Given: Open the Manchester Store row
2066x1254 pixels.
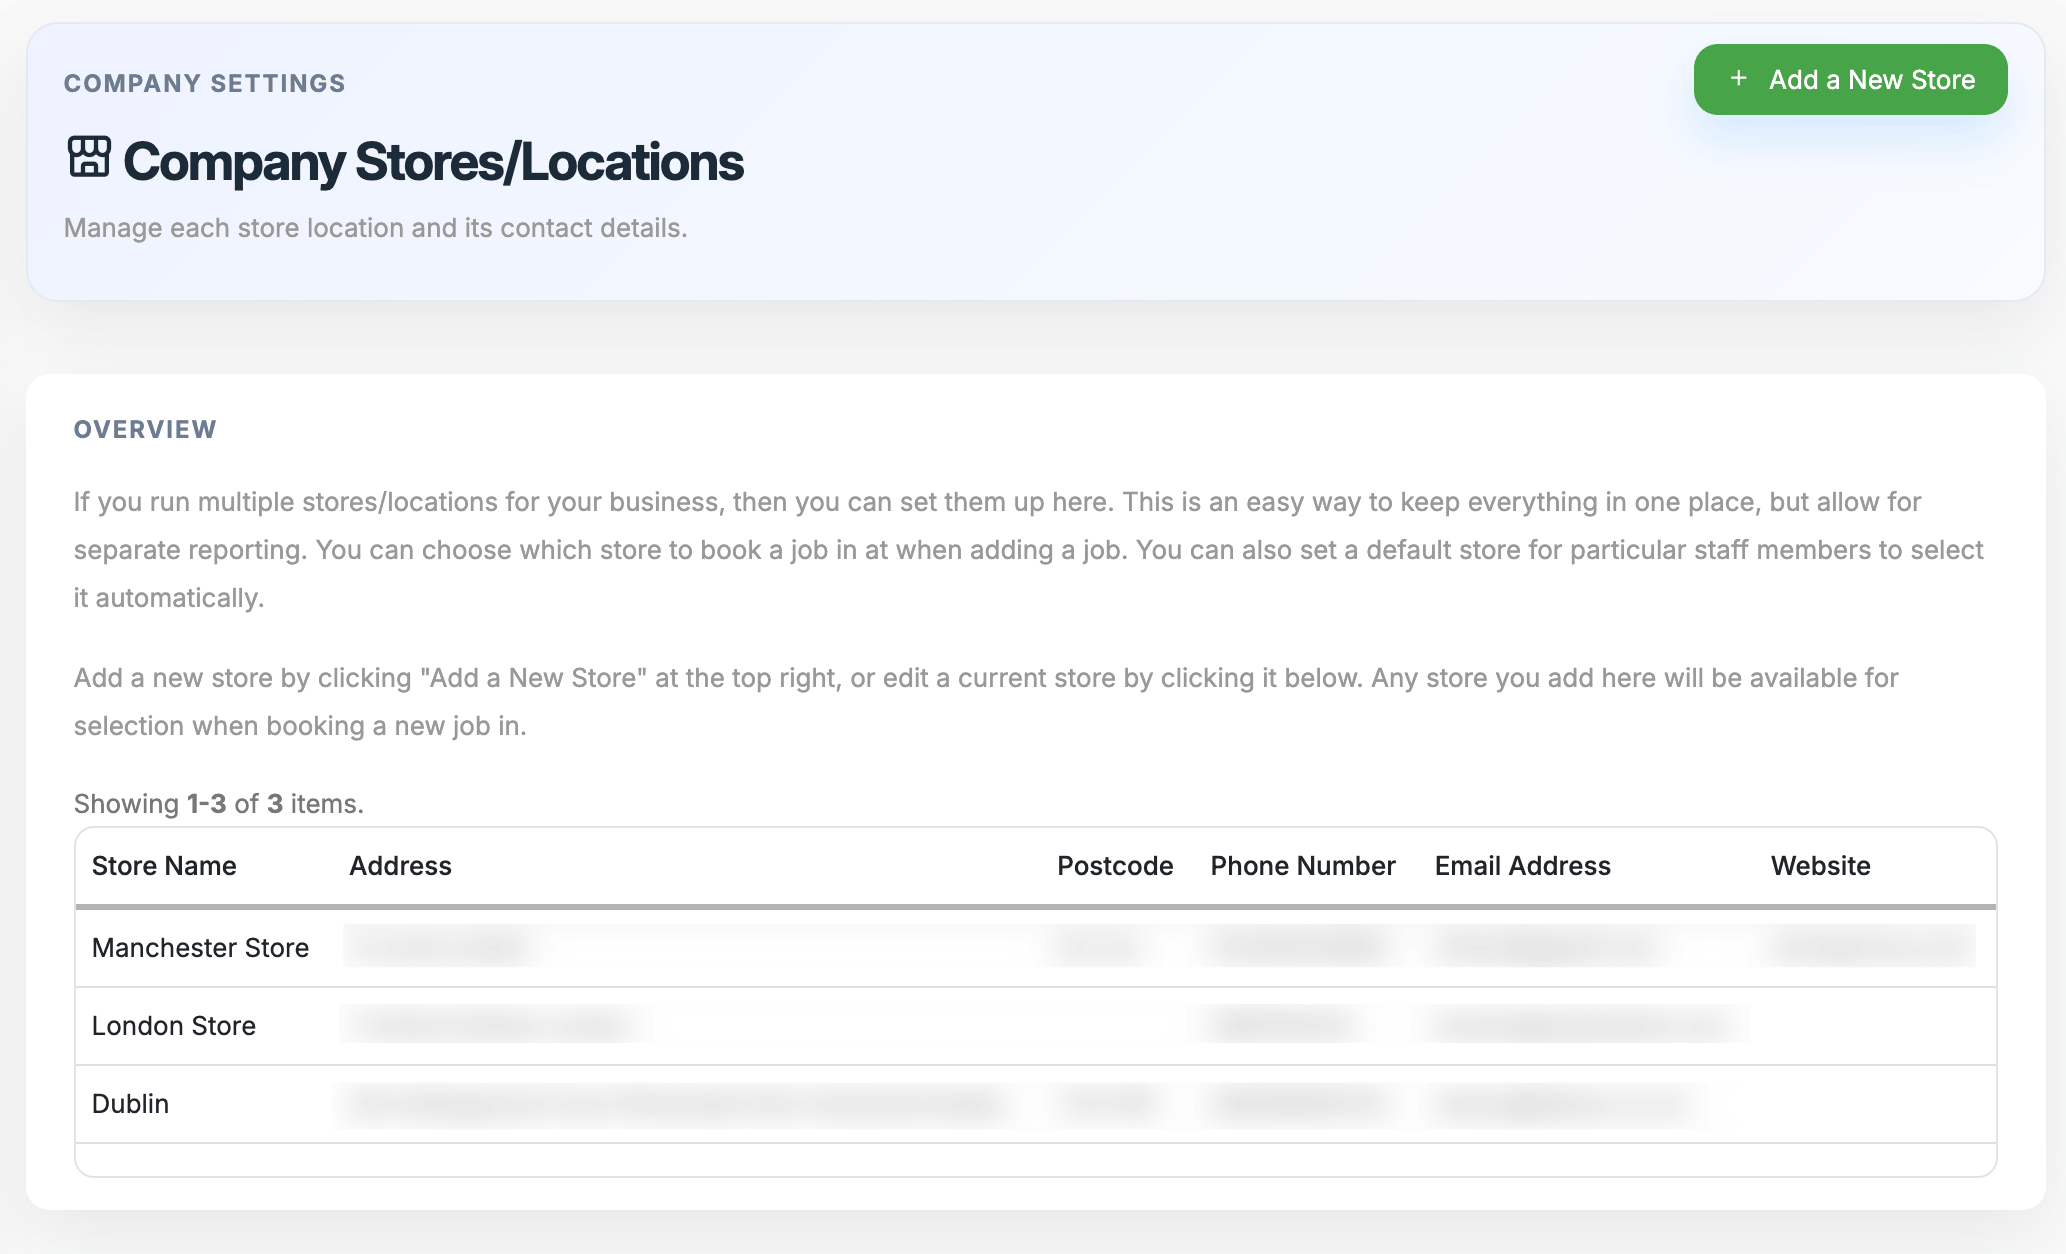Looking at the screenshot, I should click(200, 947).
